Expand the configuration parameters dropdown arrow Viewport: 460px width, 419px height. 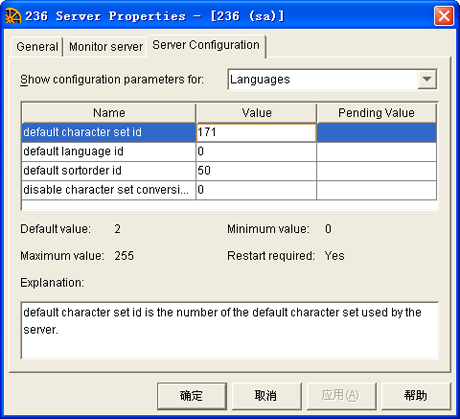pos(427,79)
